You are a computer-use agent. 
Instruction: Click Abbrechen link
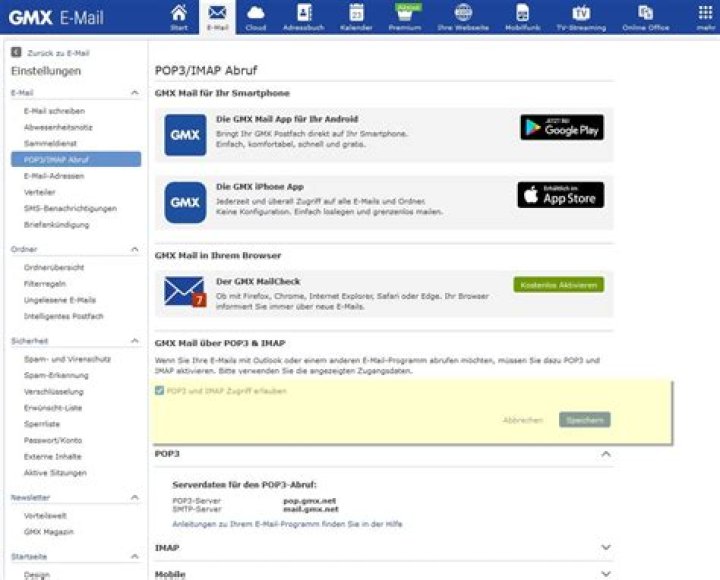pos(523,420)
